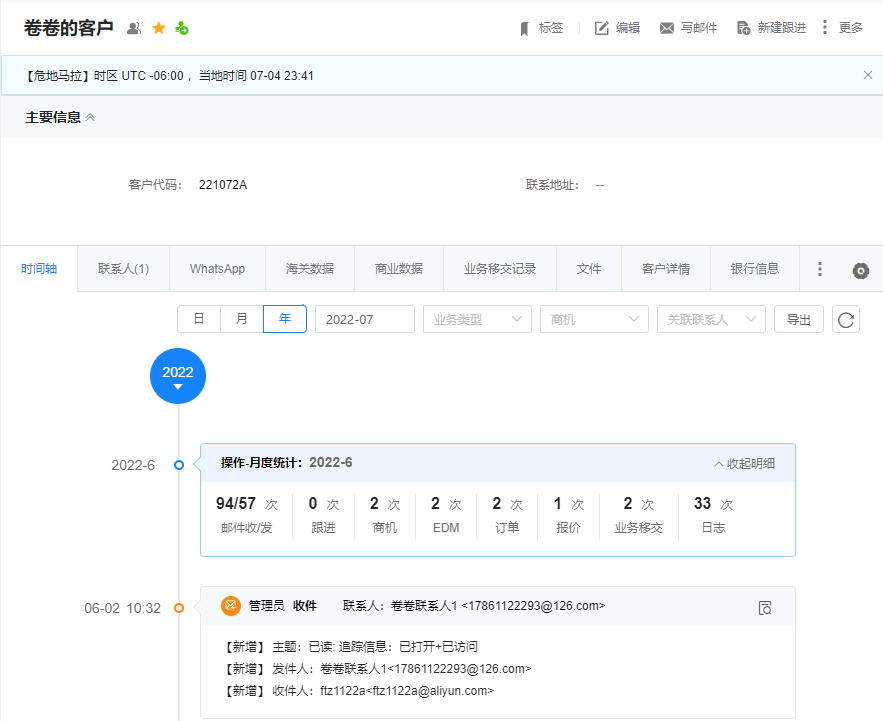Open the WhatsApp tab
The image size is (883, 721).
217,269
